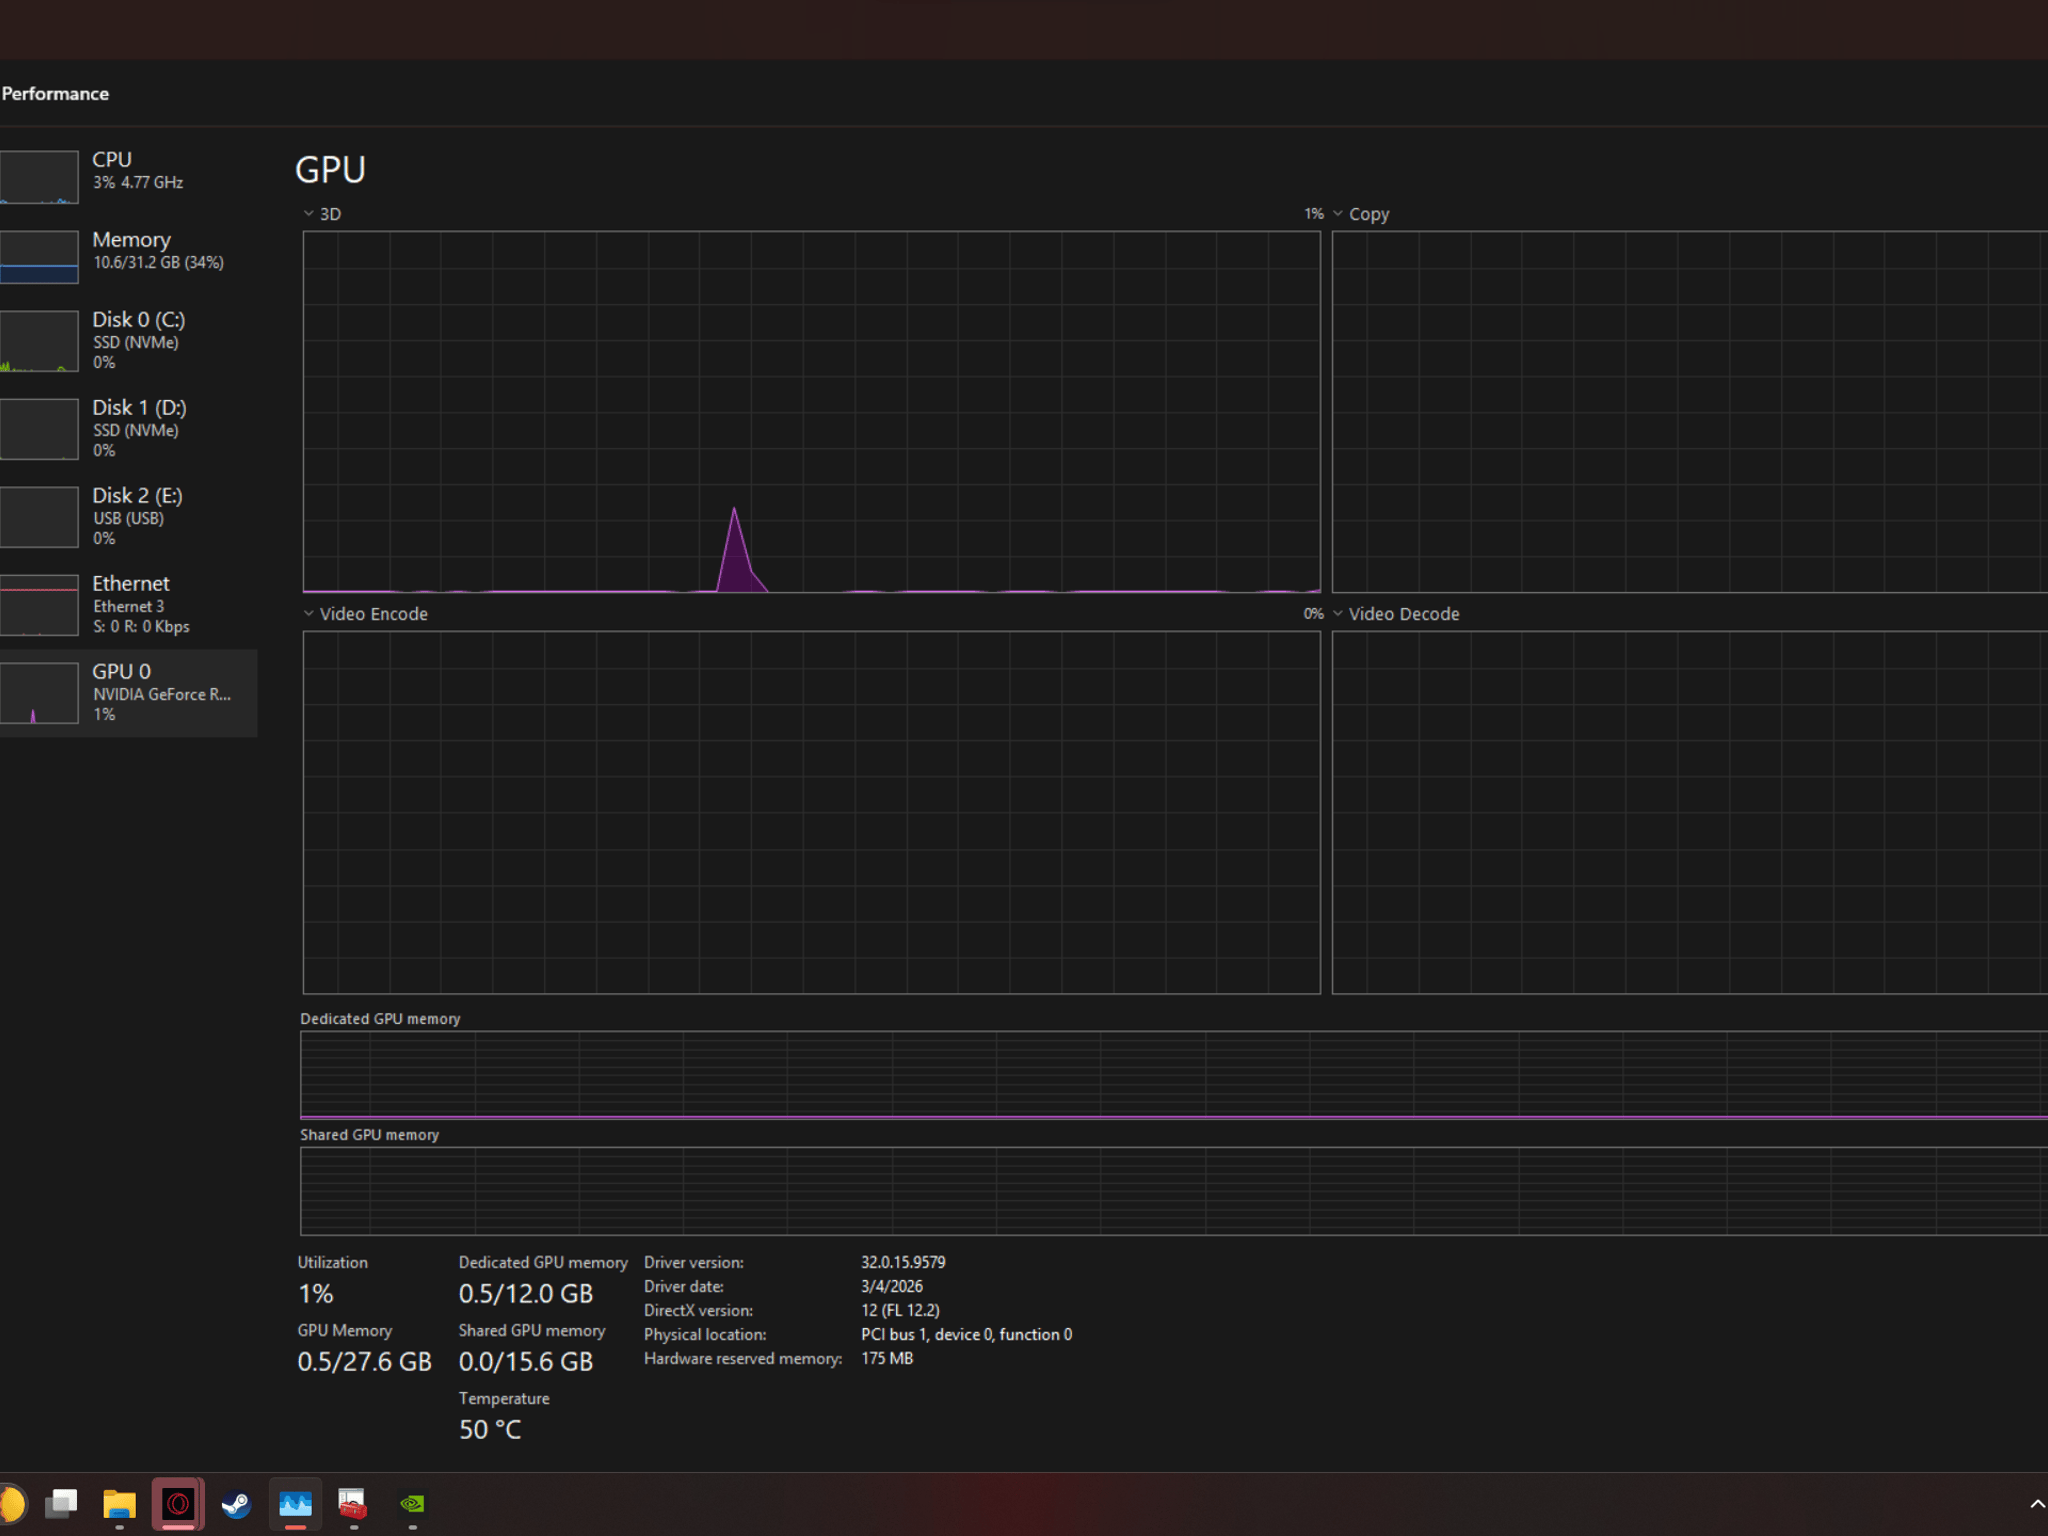Click the 1% Utilization value

[316, 1294]
